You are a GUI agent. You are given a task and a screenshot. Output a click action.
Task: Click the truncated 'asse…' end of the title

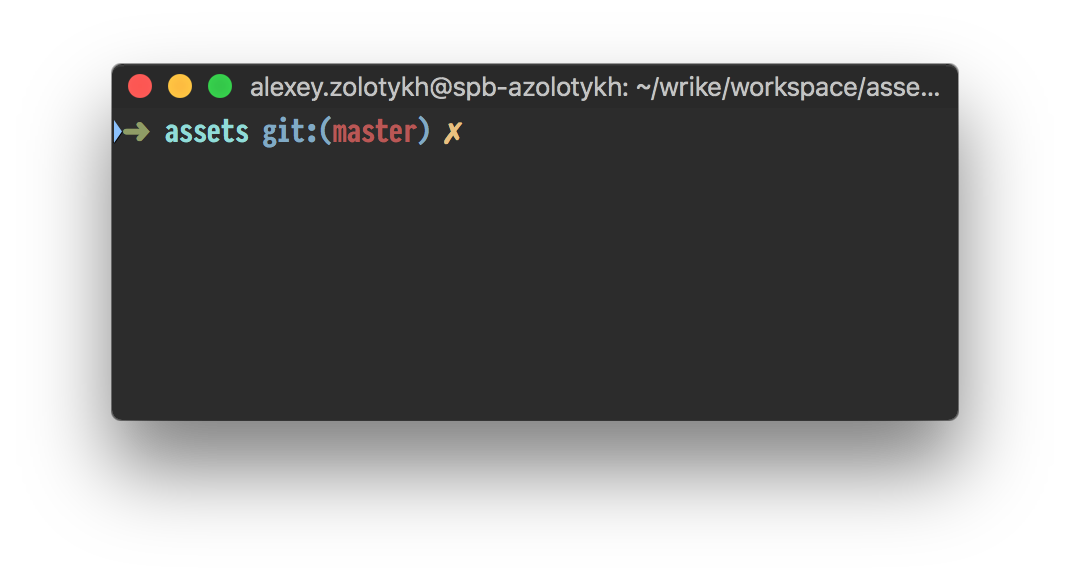903,87
